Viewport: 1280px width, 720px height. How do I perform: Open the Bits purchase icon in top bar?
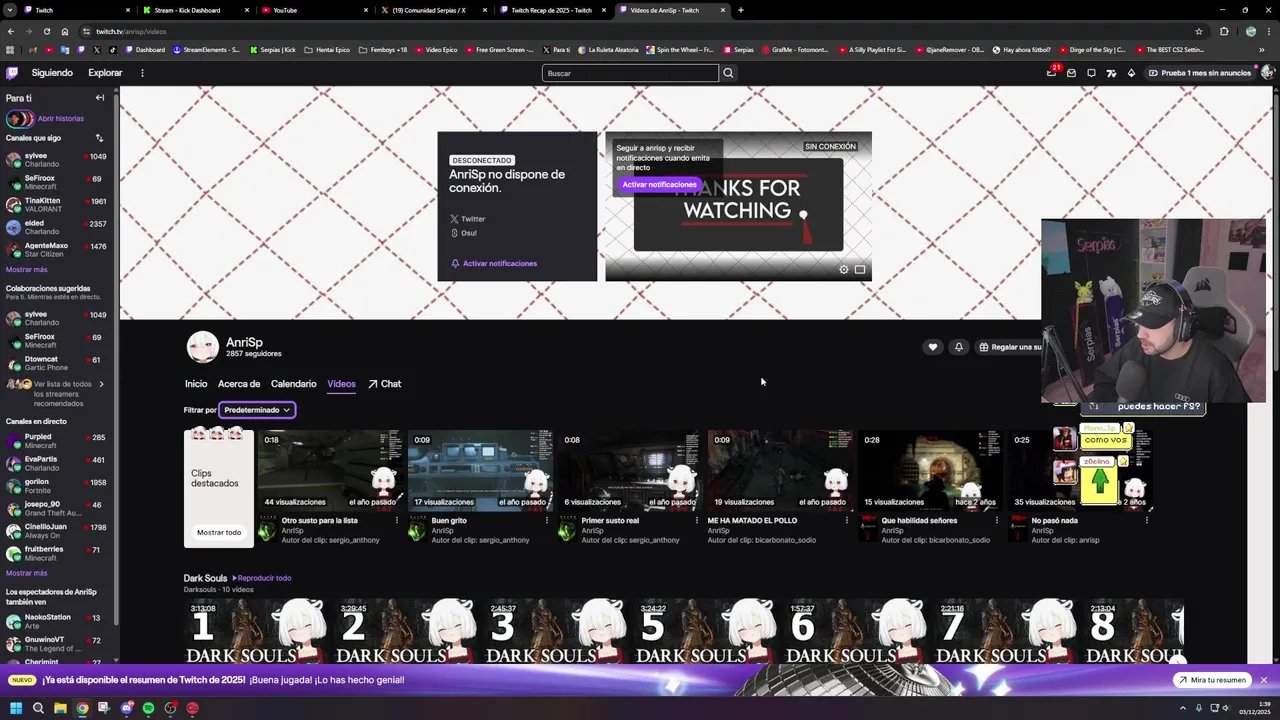point(1131,73)
